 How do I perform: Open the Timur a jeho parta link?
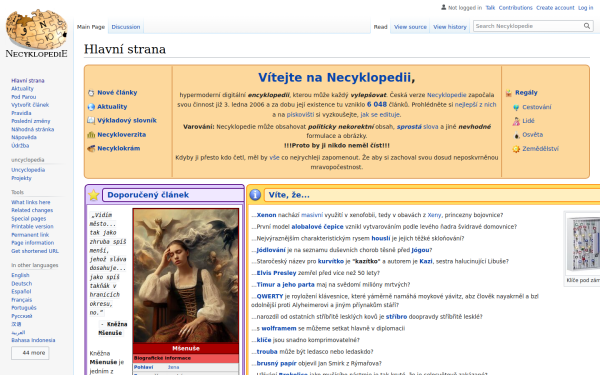(285, 285)
